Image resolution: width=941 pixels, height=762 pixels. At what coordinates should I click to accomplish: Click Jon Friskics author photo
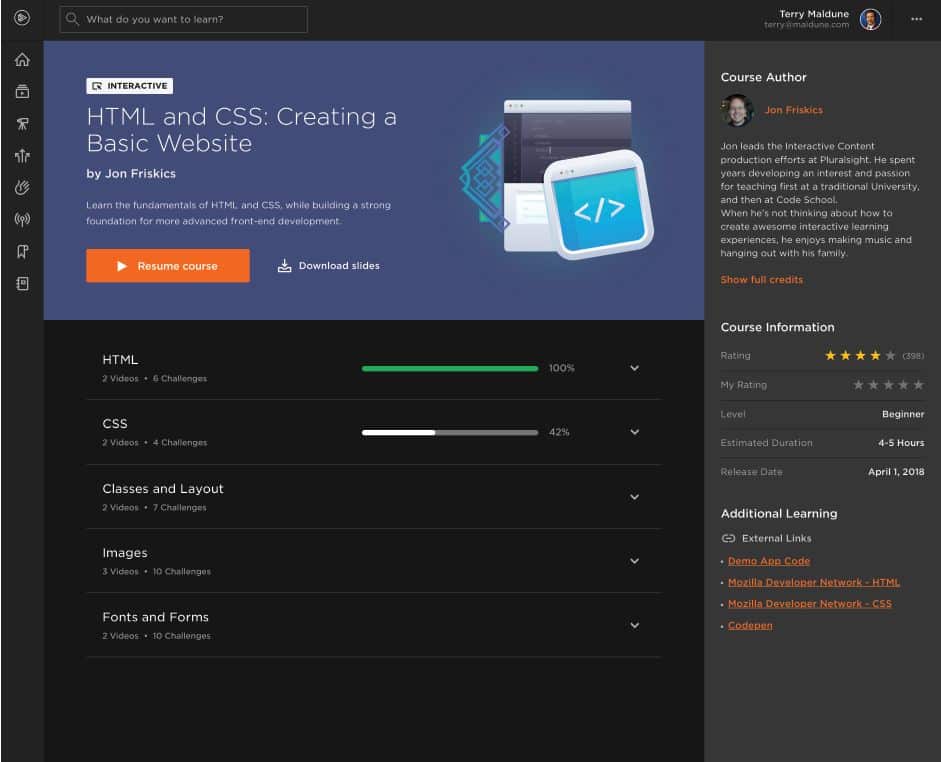[x=738, y=110]
